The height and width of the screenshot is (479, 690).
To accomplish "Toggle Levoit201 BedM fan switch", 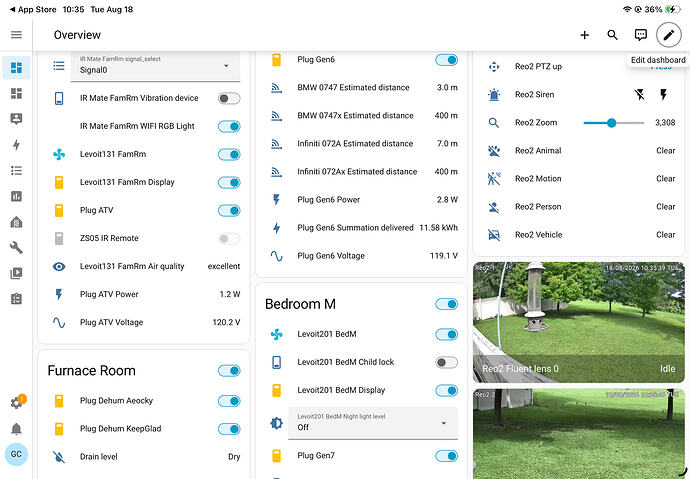I will [x=447, y=334].
